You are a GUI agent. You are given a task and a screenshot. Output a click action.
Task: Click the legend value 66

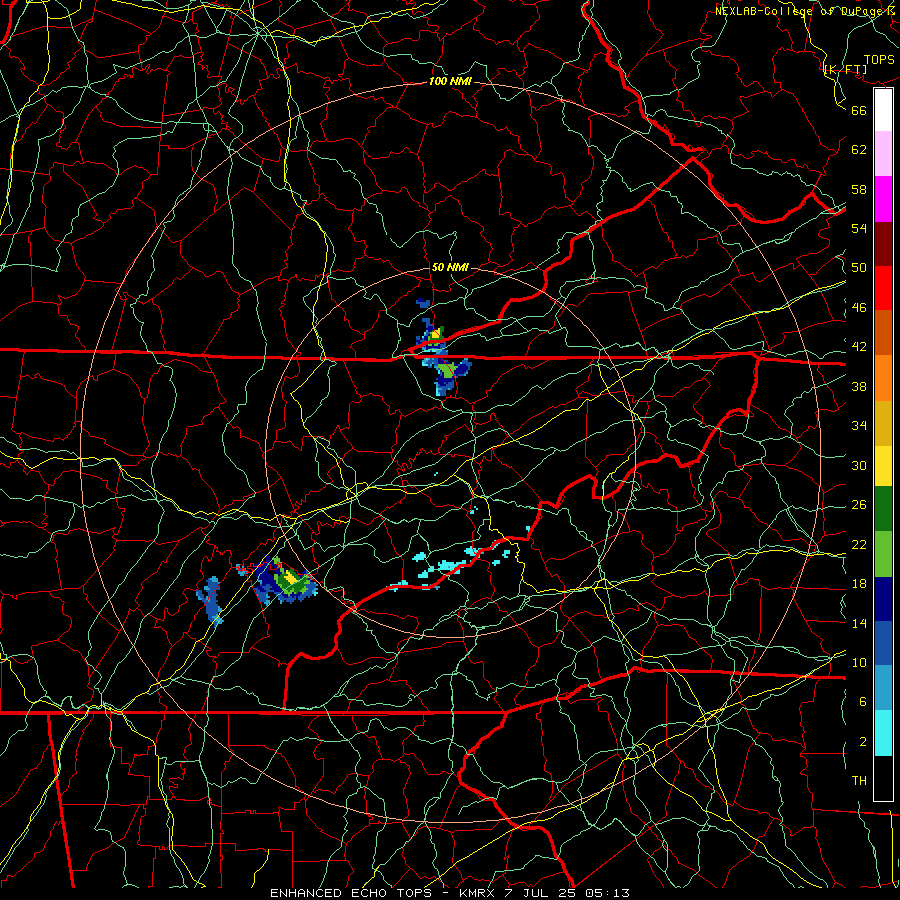point(859,110)
